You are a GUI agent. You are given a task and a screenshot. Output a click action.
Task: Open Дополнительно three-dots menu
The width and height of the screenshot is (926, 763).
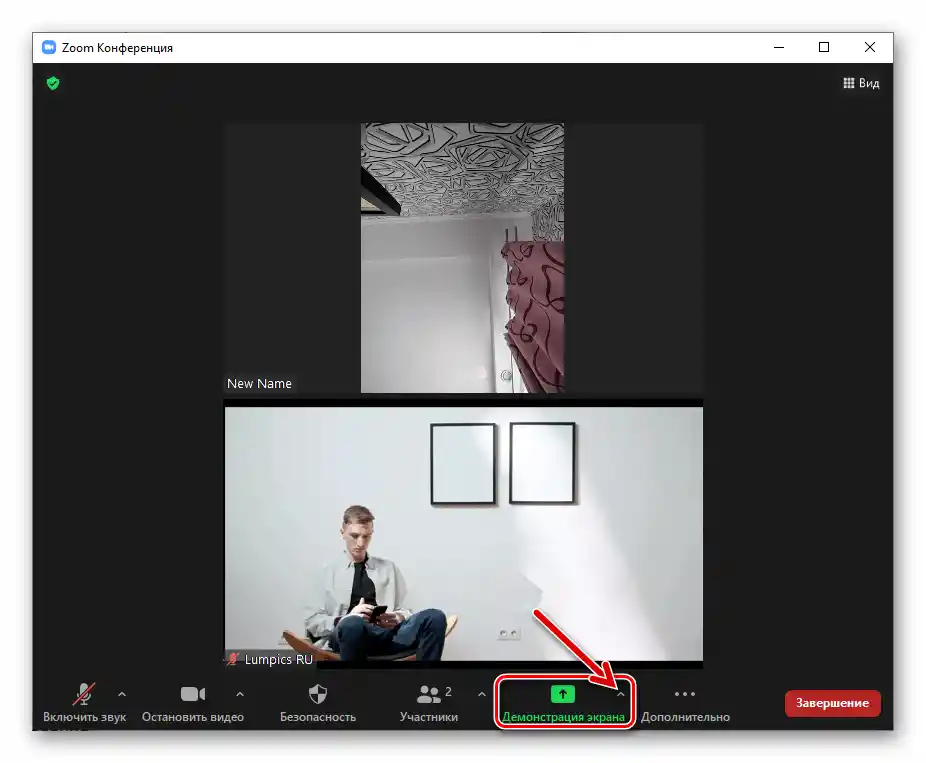(685, 703)
